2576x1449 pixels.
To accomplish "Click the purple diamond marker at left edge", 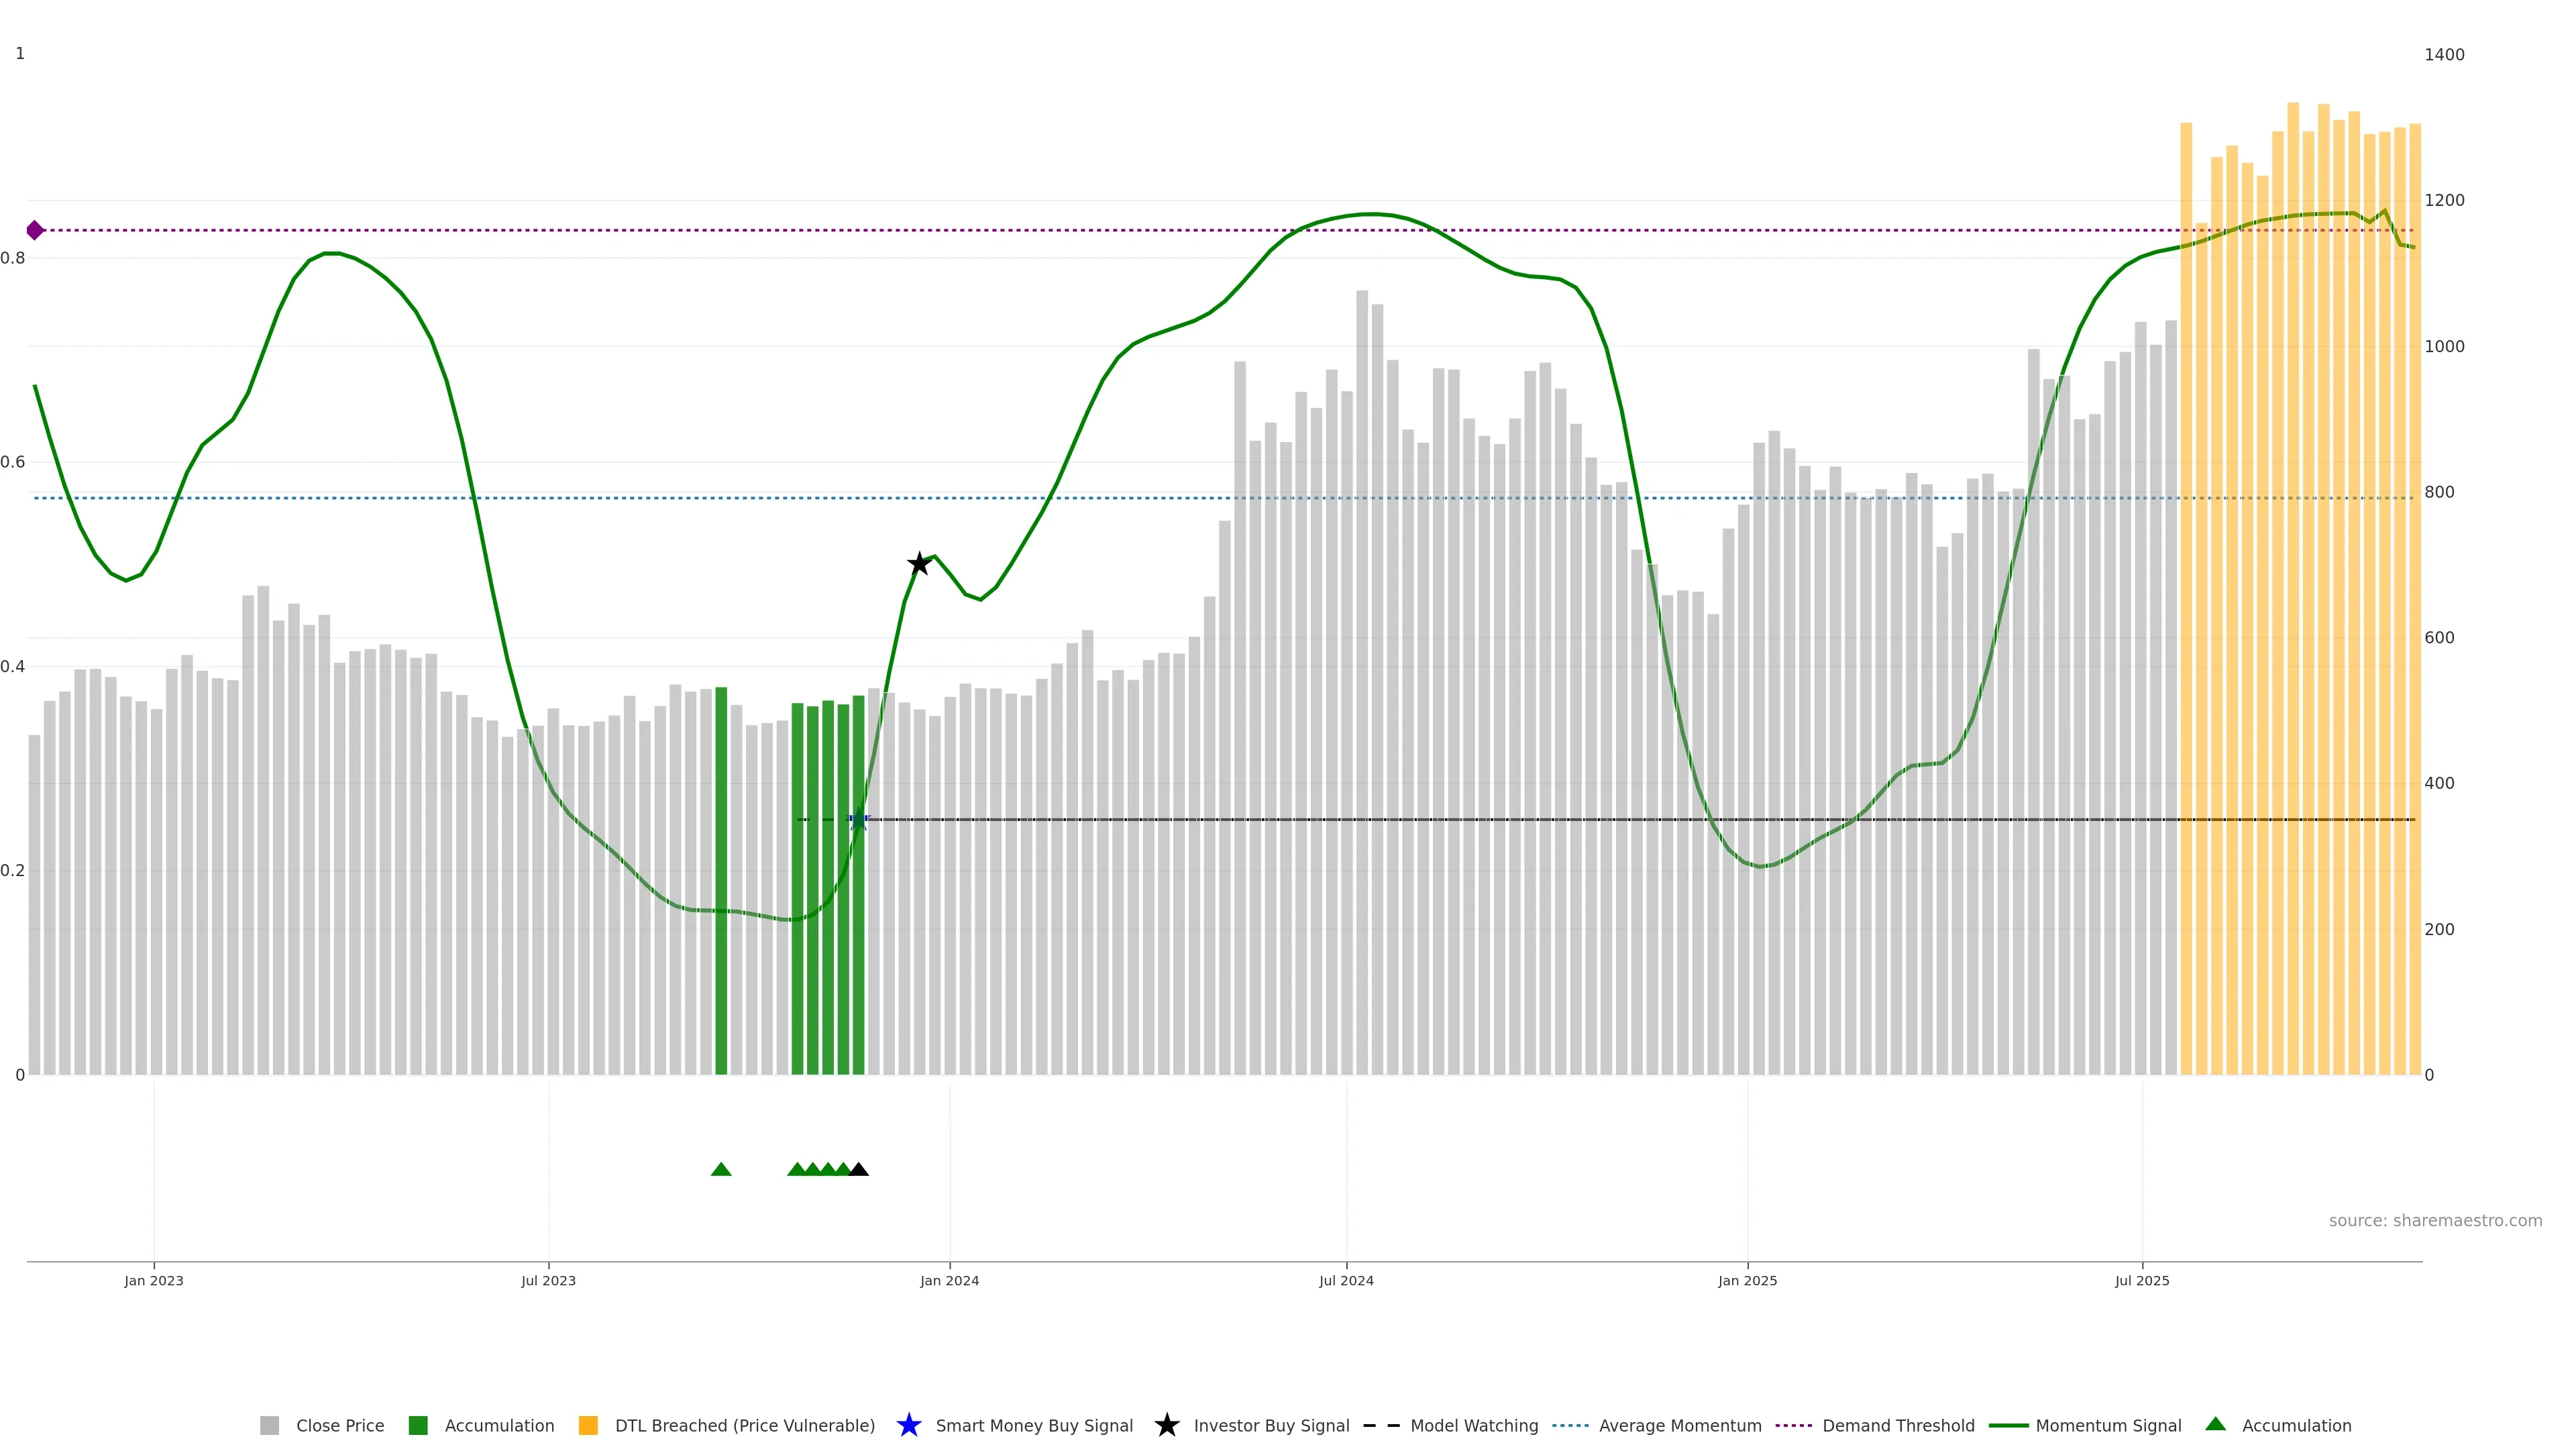I will (35, 230).
